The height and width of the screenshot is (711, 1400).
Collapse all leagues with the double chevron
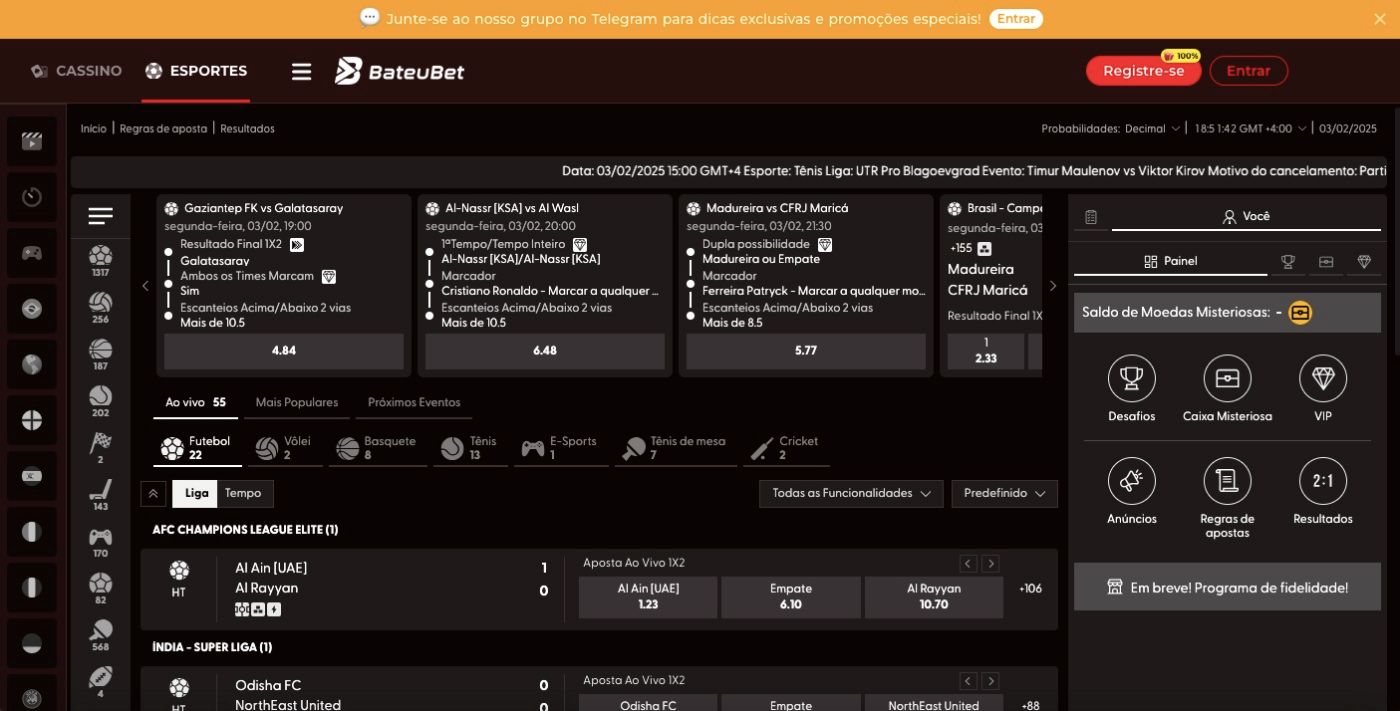click(153, 493)
